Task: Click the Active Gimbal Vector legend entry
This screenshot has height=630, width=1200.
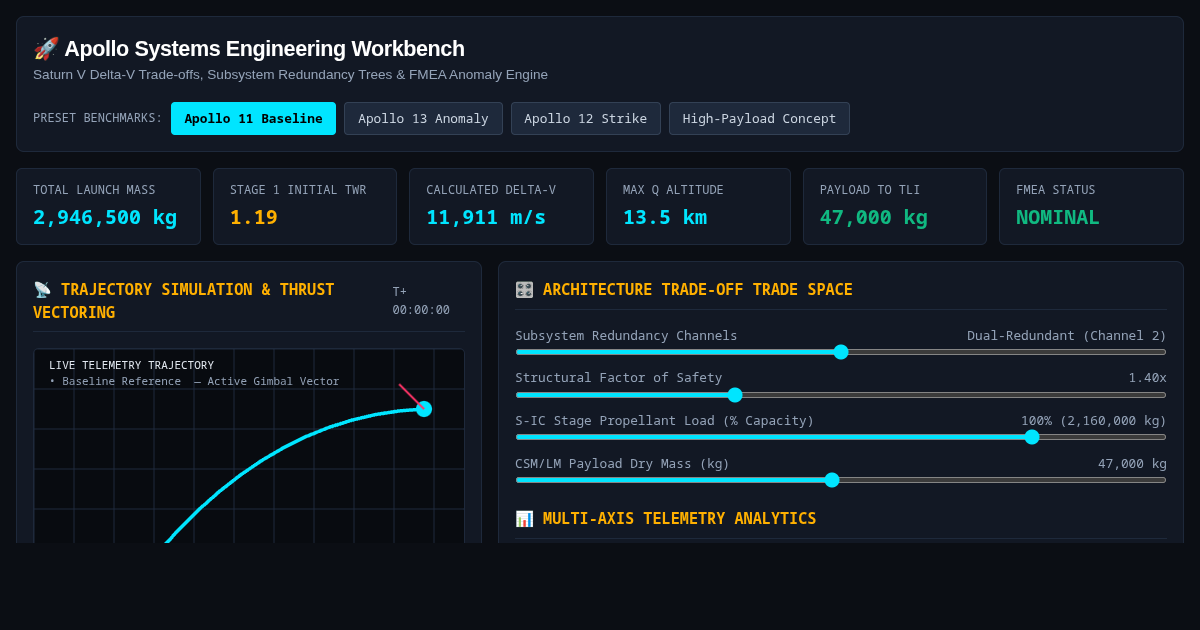Action: coord(266,381)
